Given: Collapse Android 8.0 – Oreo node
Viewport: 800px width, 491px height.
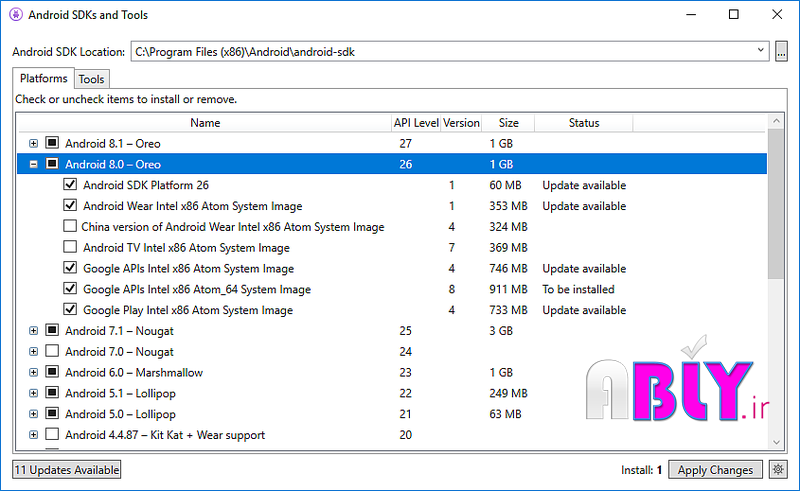Looking at the screenshot, I should [x=34, y=164].
